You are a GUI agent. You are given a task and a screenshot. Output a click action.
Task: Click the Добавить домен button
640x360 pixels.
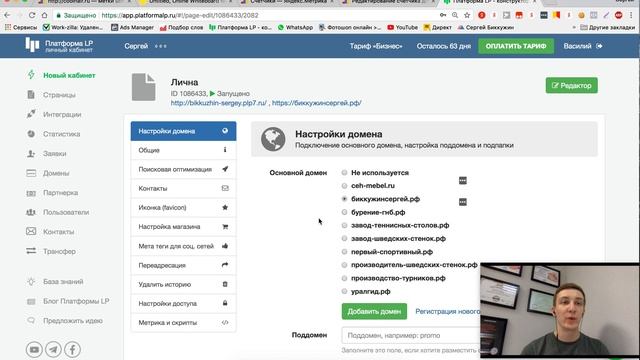374,311
